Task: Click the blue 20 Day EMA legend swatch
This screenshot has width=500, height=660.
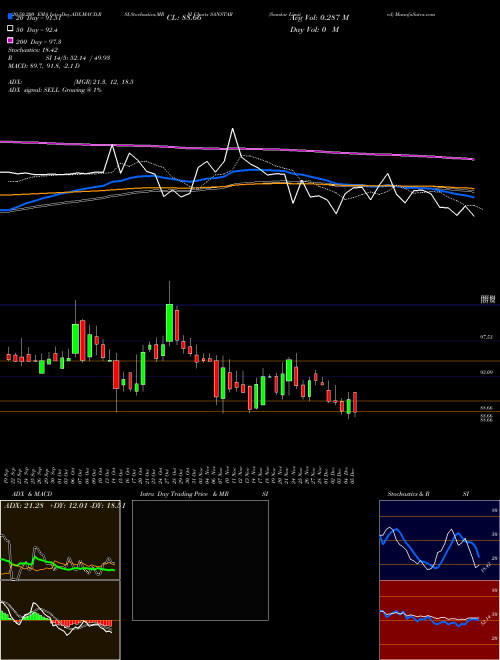Action: (11, 17)
